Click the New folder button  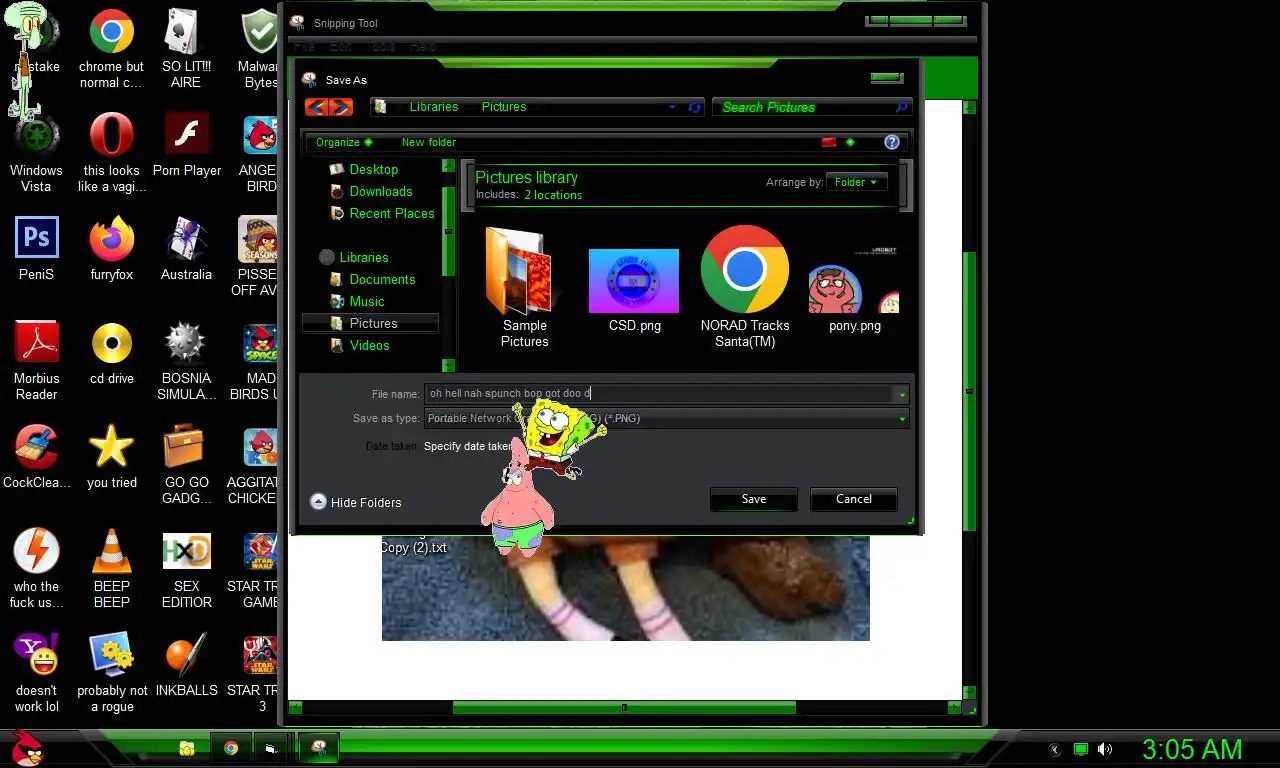click(429, 142)
